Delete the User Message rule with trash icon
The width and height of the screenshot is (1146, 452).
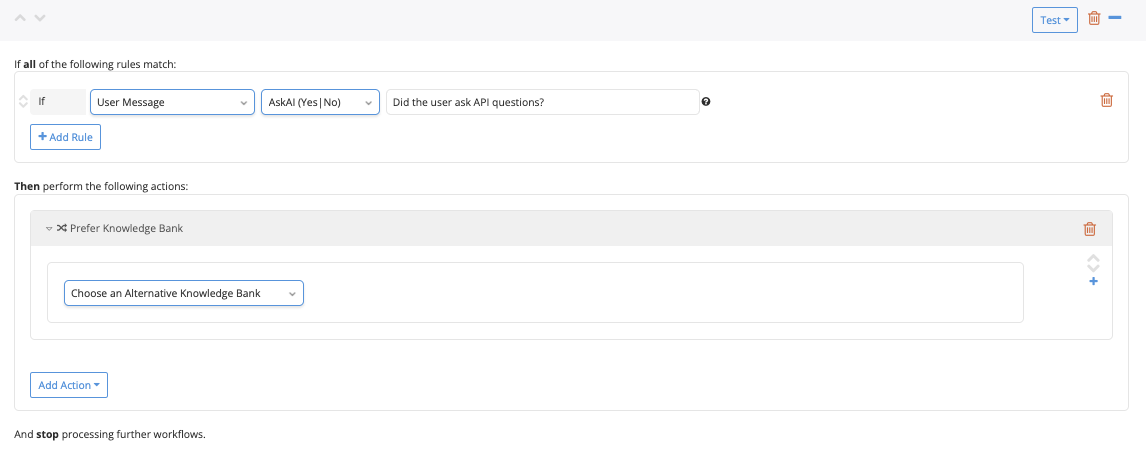click(x=1107, y=100)
